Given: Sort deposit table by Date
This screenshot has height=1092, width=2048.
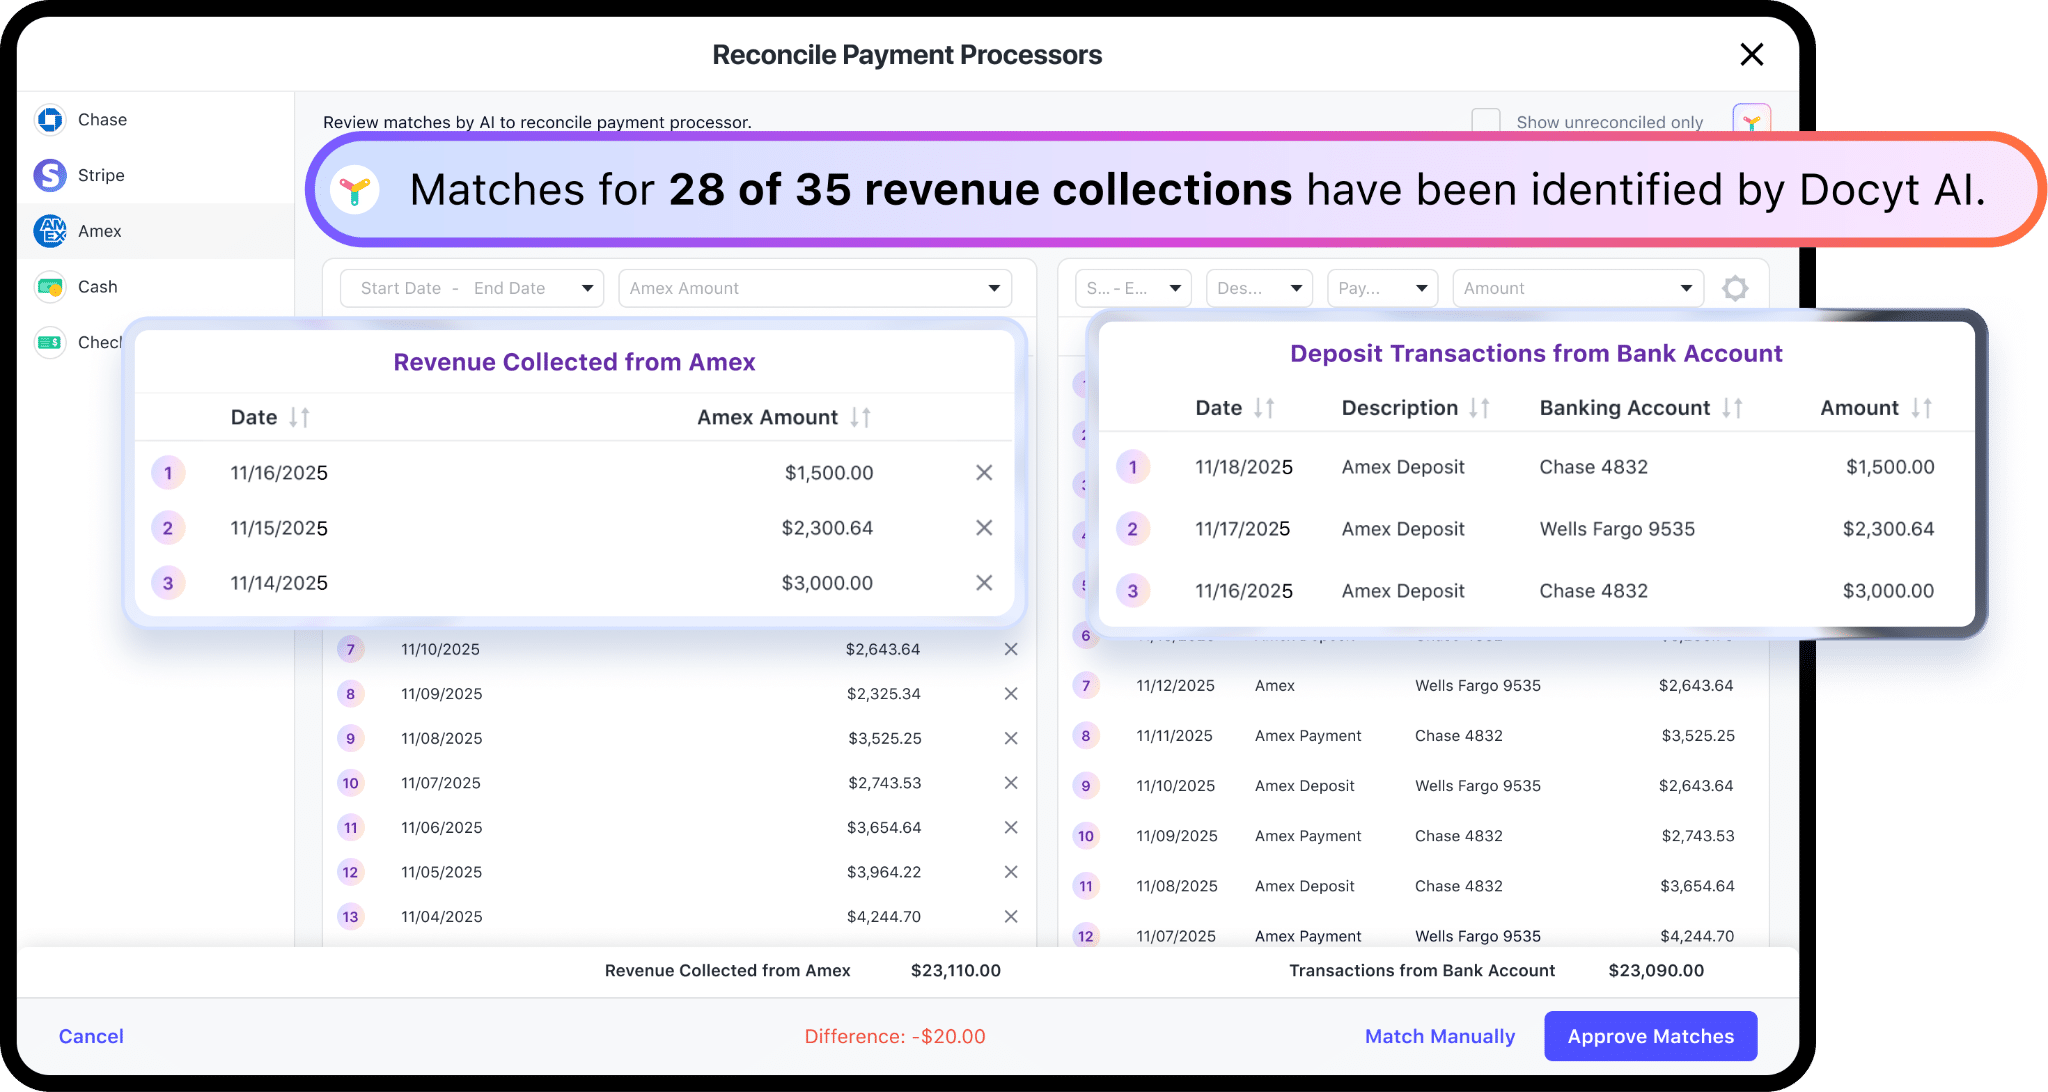Looking at the screenshot, I should tap(1264, 408).
